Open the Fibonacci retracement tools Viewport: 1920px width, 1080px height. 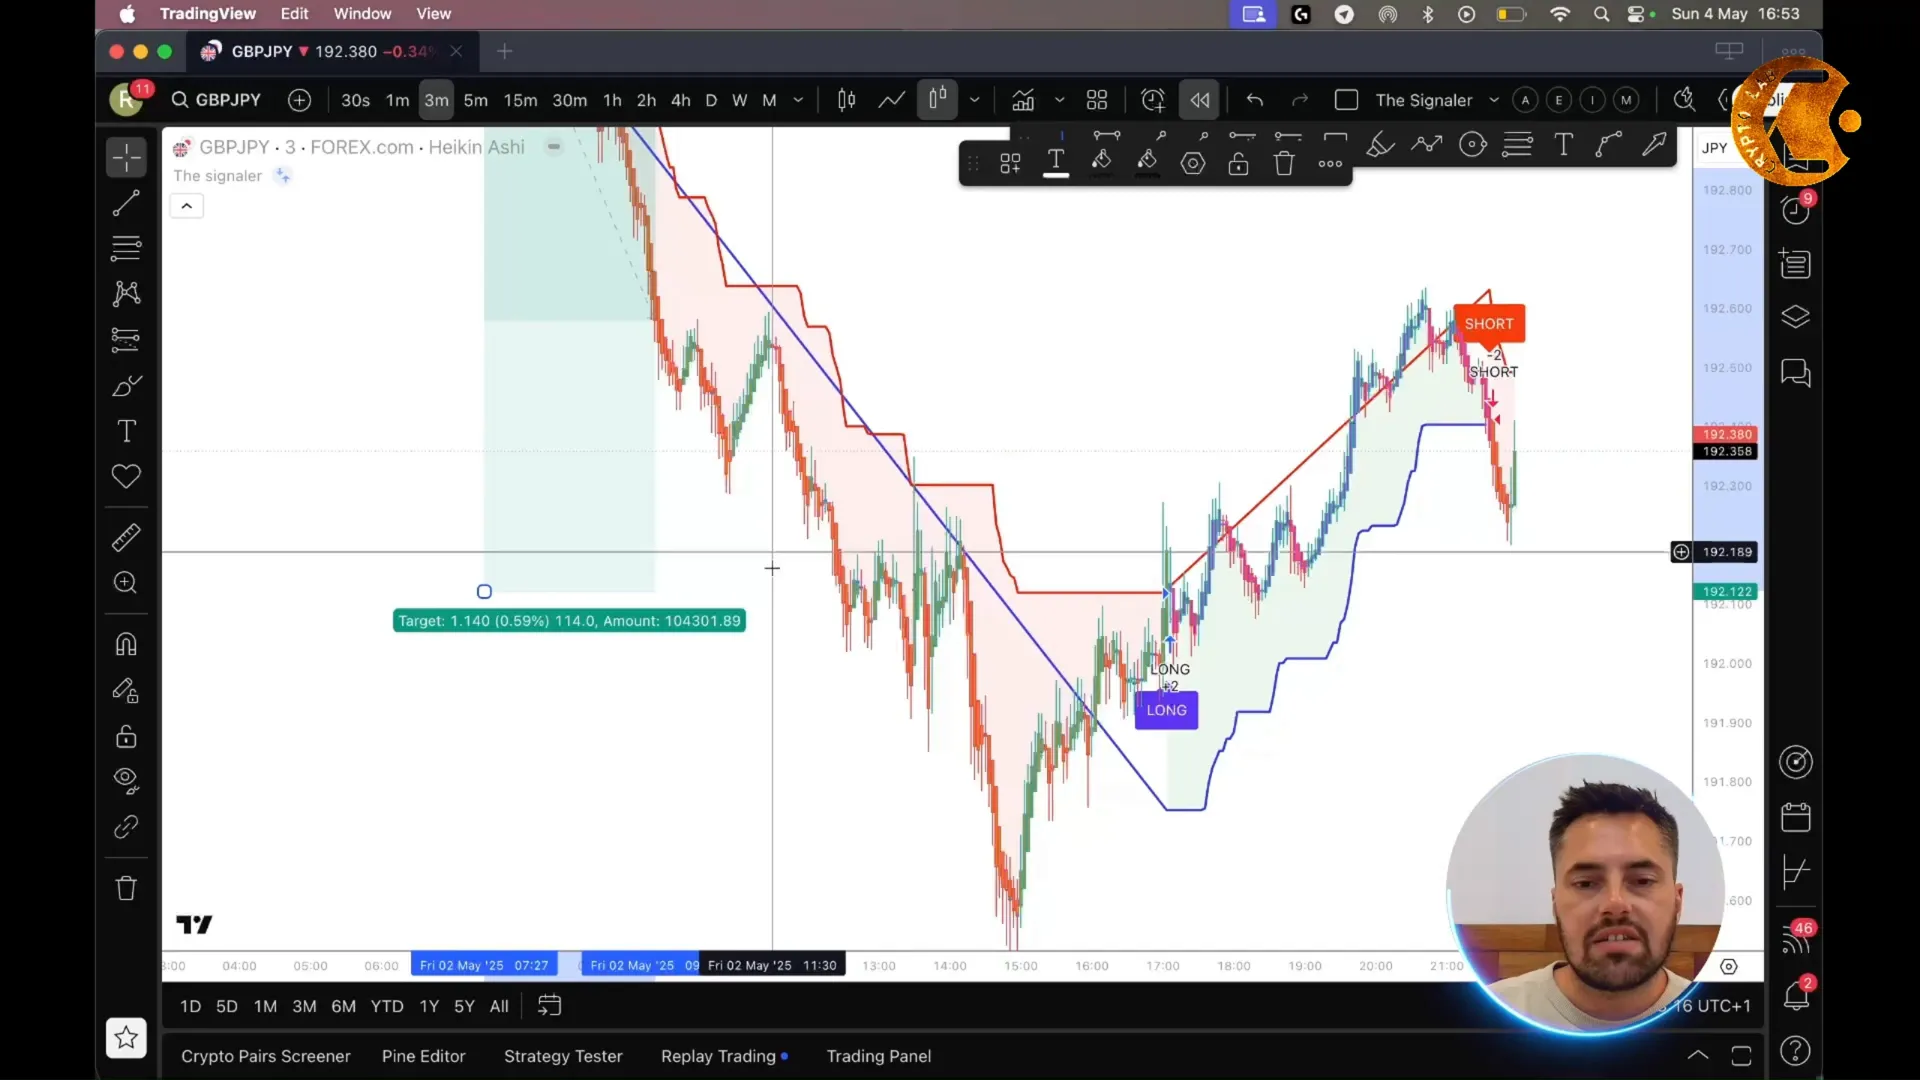coord(126,247)
